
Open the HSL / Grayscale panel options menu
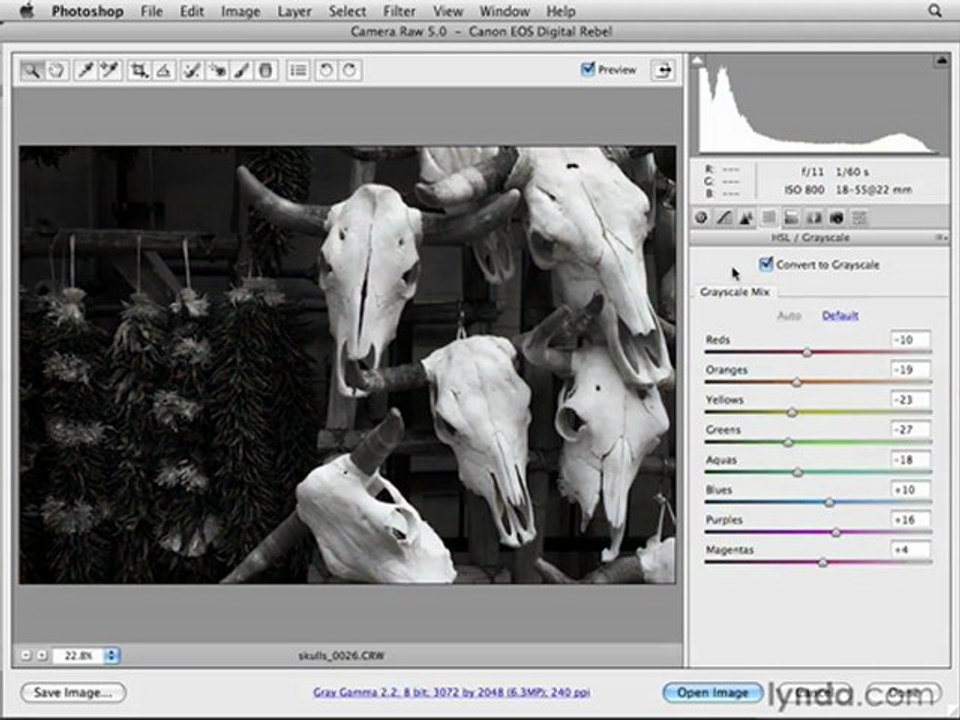pyautogui.click(x=942, y=238)
